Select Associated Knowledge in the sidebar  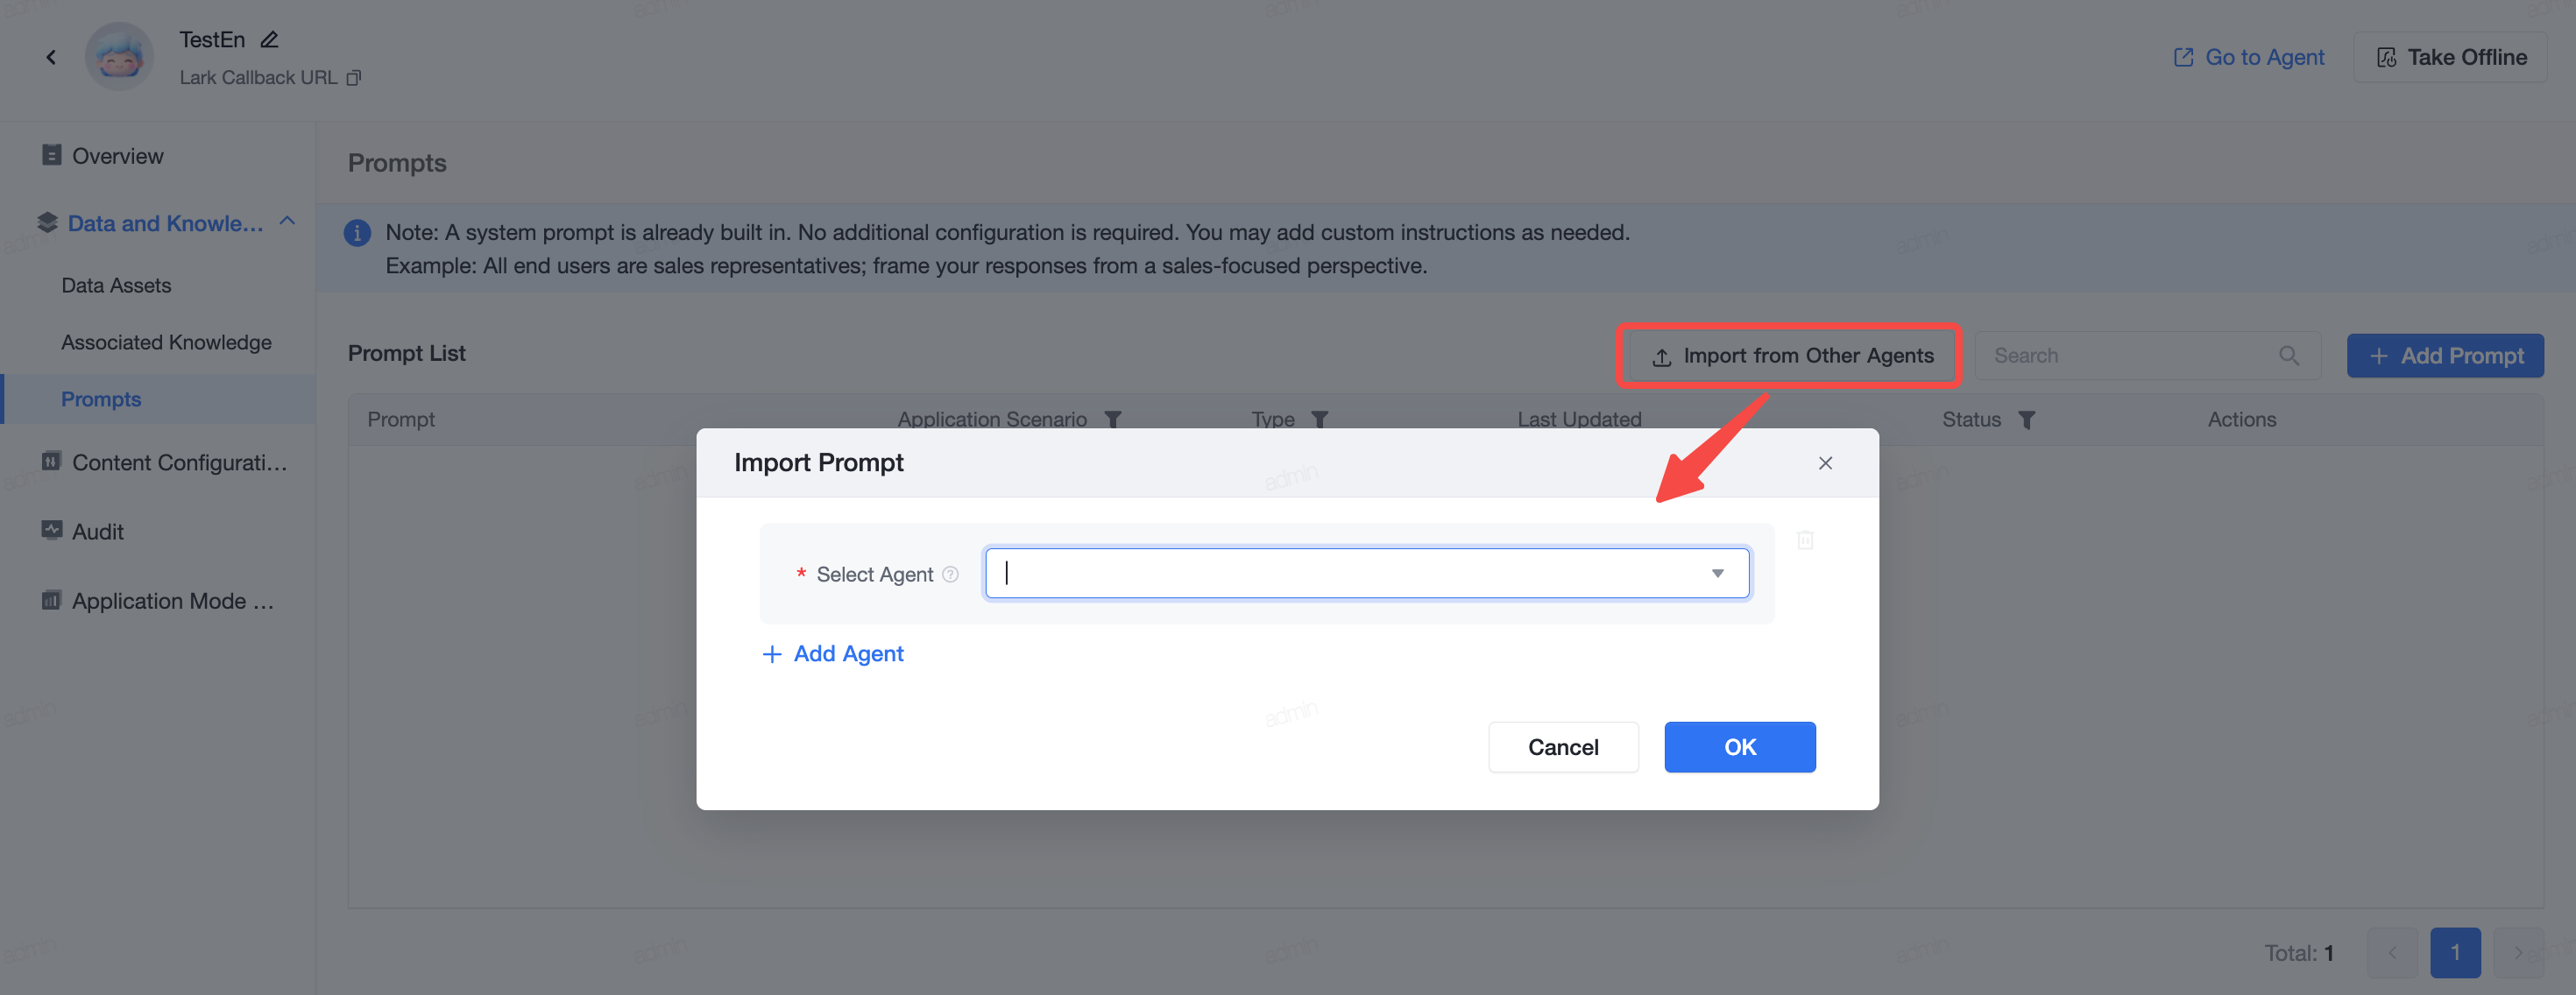point(166,342)
